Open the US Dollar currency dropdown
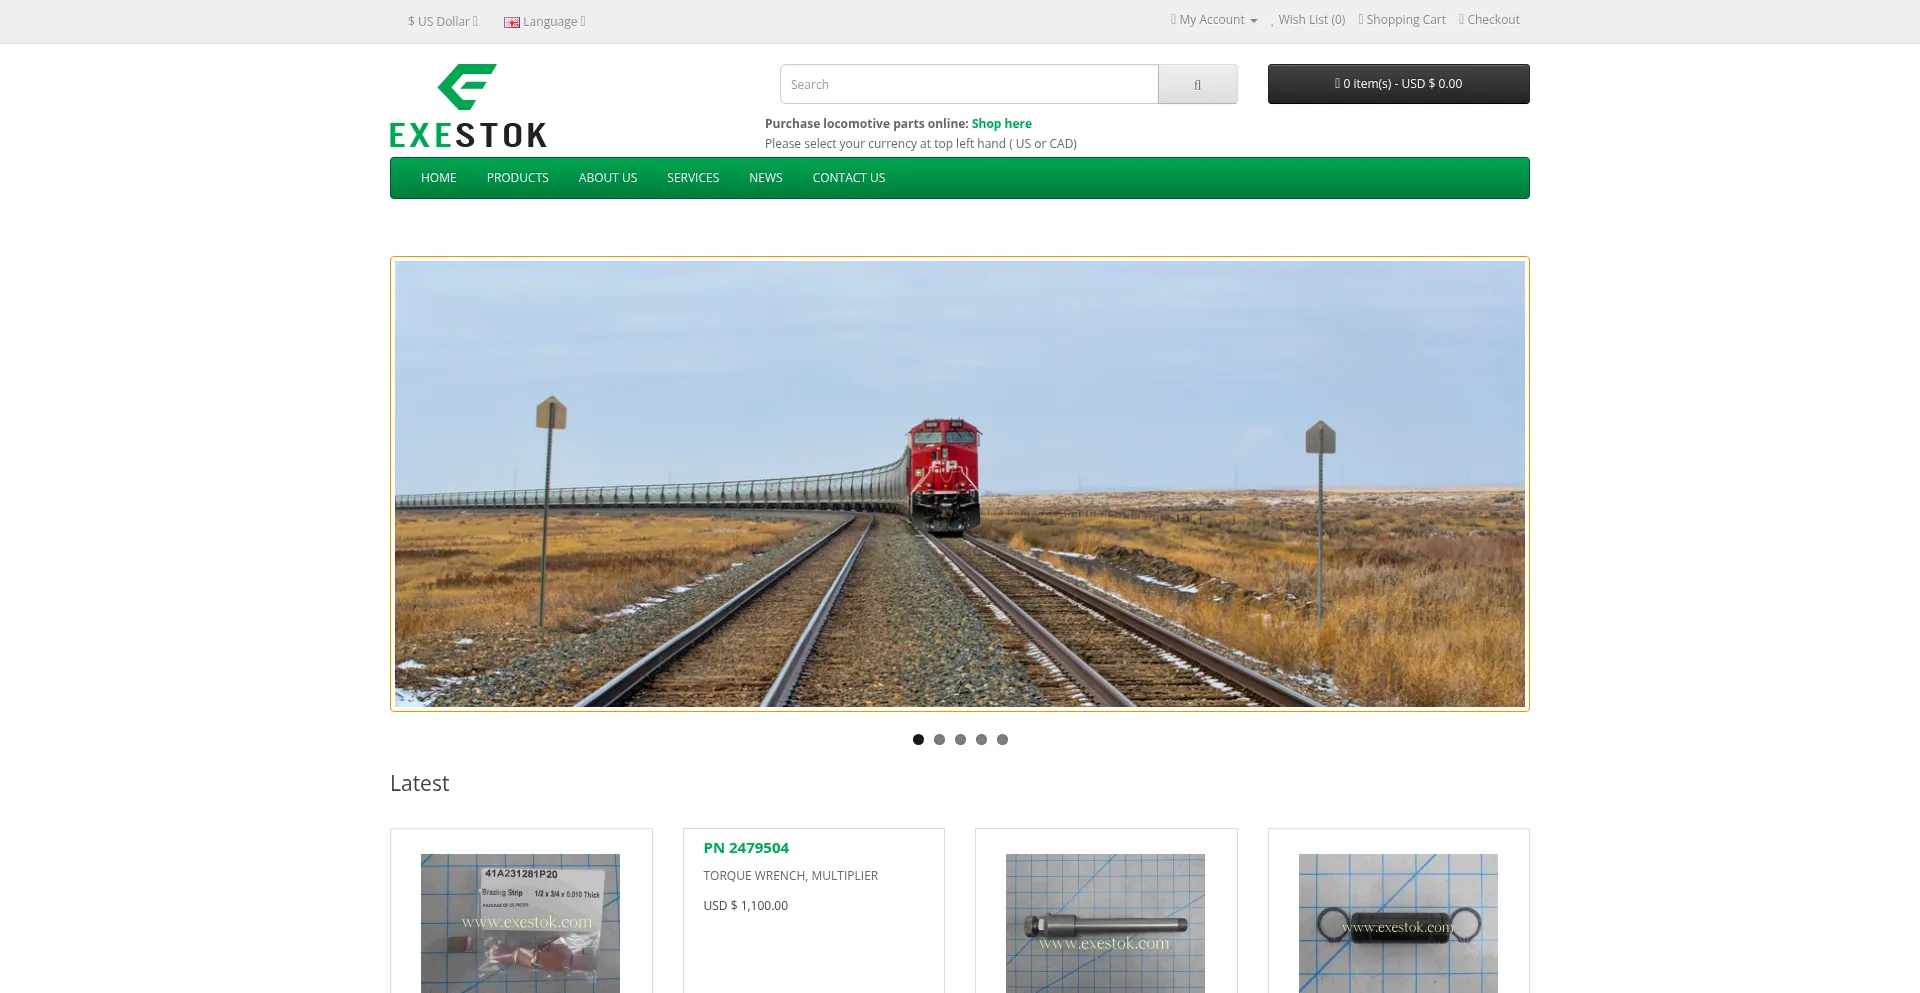 coord(443,21)
